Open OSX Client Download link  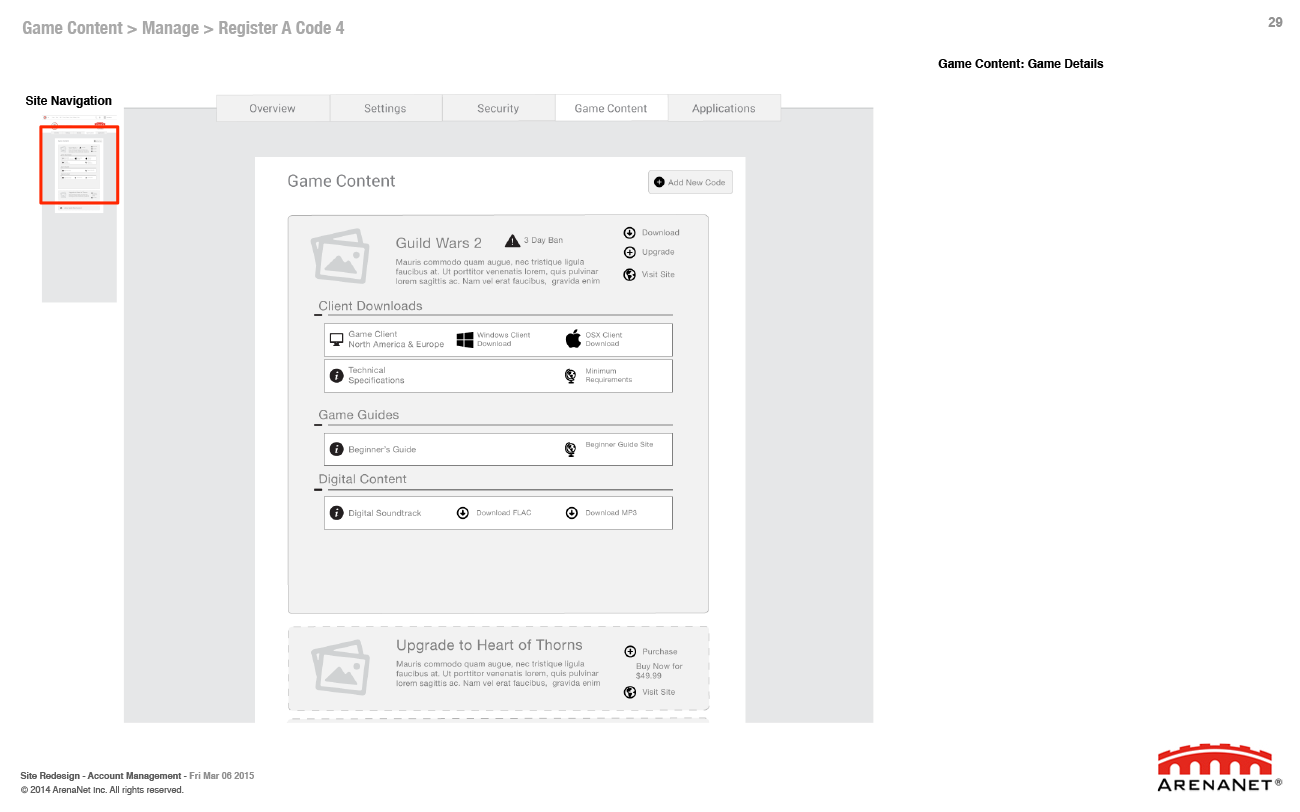coord(604,339)
